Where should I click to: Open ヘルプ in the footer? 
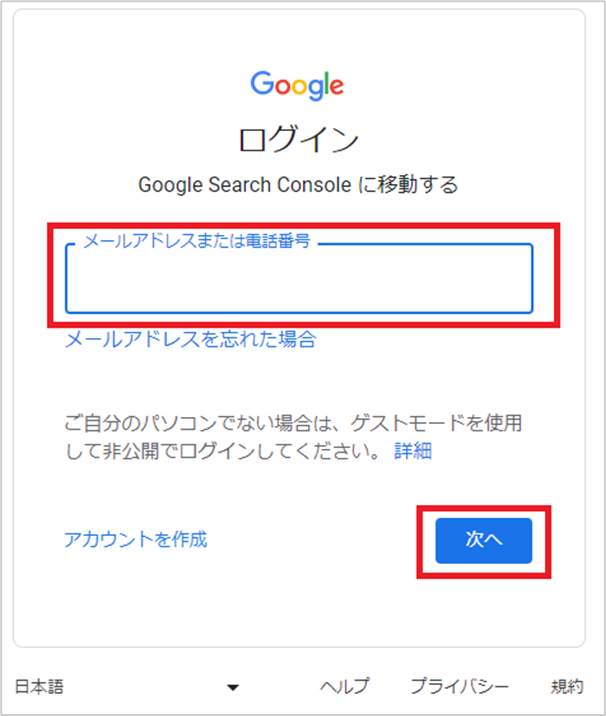[x=344, y=686]
